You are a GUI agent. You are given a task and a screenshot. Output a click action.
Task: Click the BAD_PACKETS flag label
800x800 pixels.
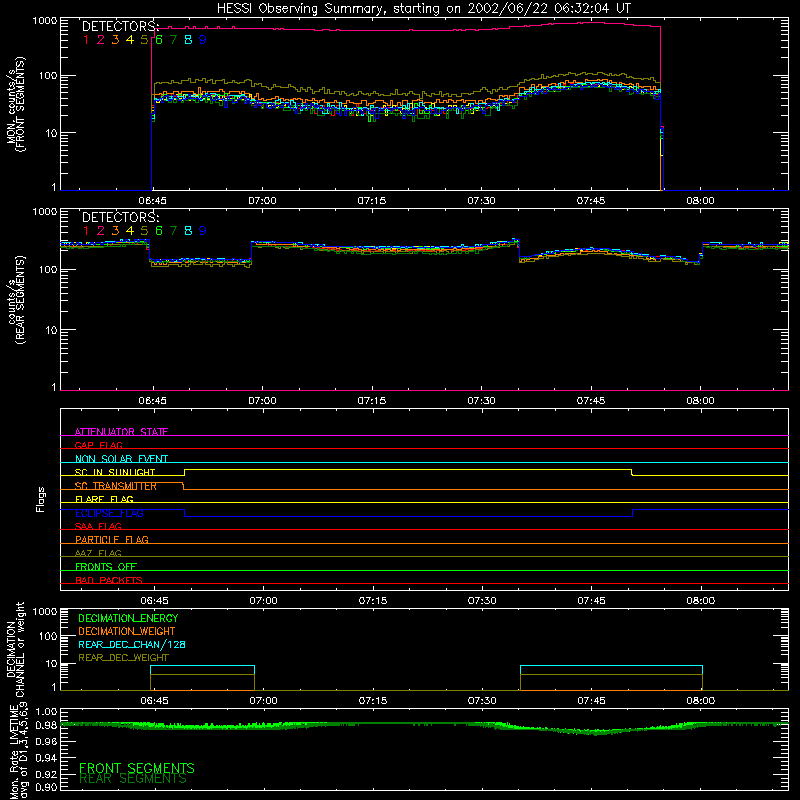109,580
